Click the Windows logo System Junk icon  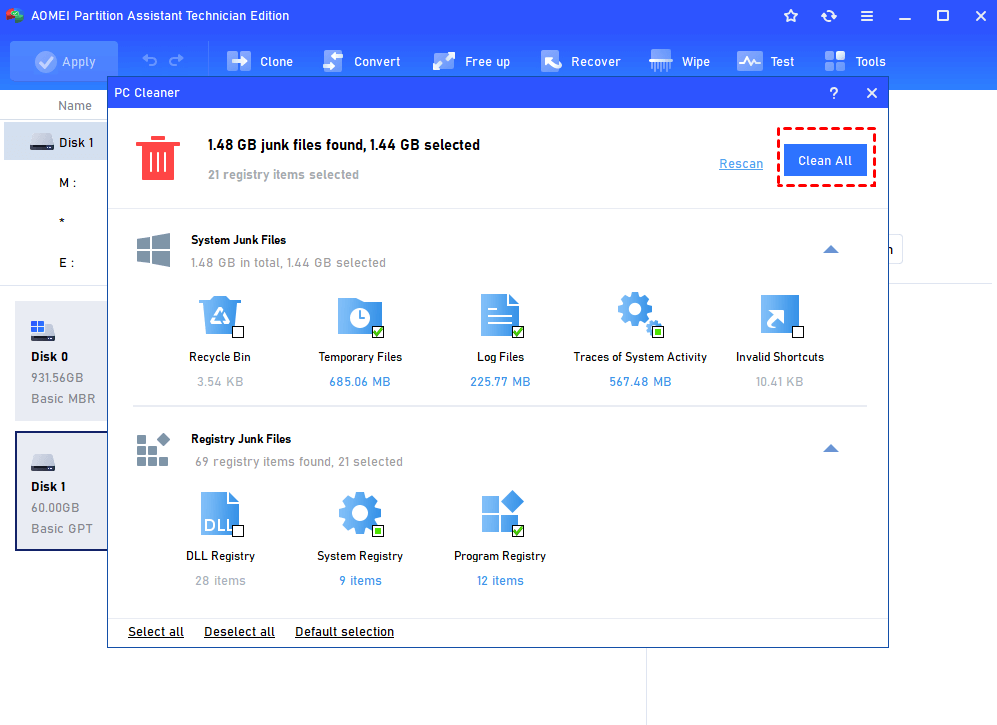click(153, 249)
